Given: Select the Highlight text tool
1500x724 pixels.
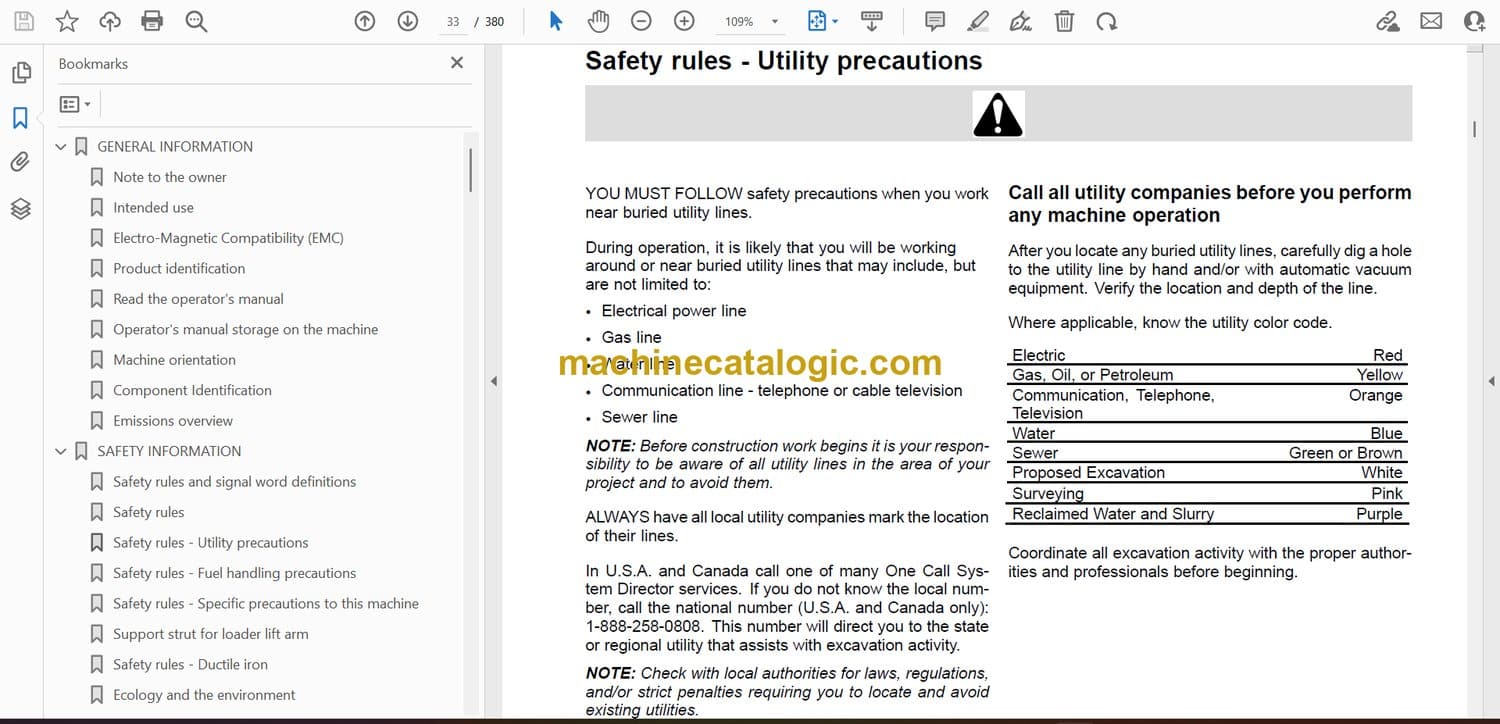Looking at the screenshot, I should click(x=978, y=21).
